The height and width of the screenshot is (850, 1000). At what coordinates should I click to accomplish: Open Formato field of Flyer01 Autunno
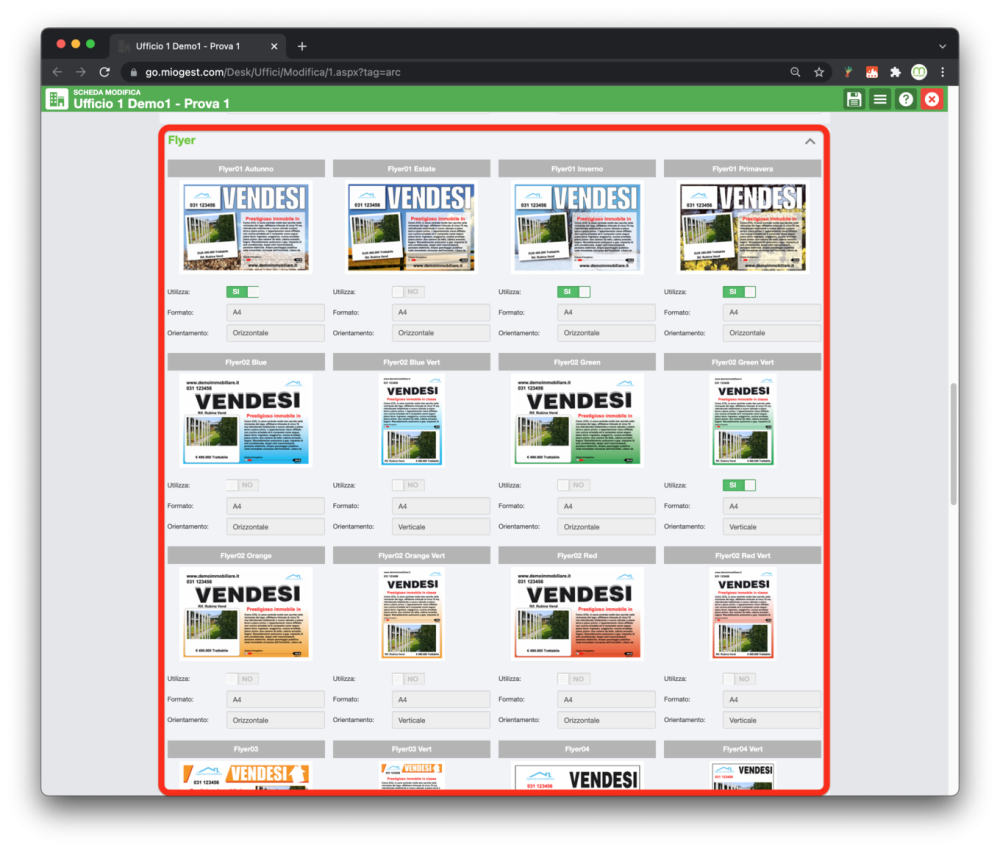click(x=276, y=312)
